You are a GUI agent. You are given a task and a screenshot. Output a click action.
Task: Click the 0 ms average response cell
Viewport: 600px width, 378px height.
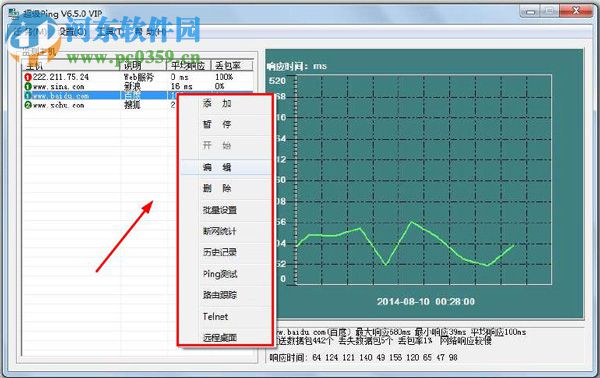(179, 77)
